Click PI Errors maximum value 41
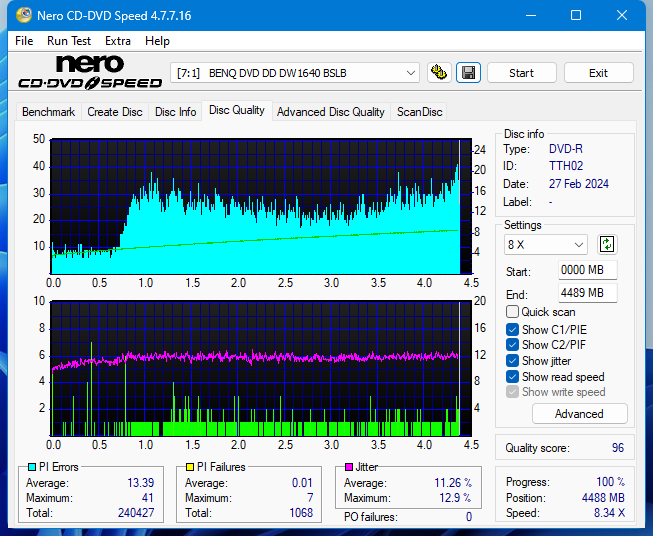 pos(148,498)
